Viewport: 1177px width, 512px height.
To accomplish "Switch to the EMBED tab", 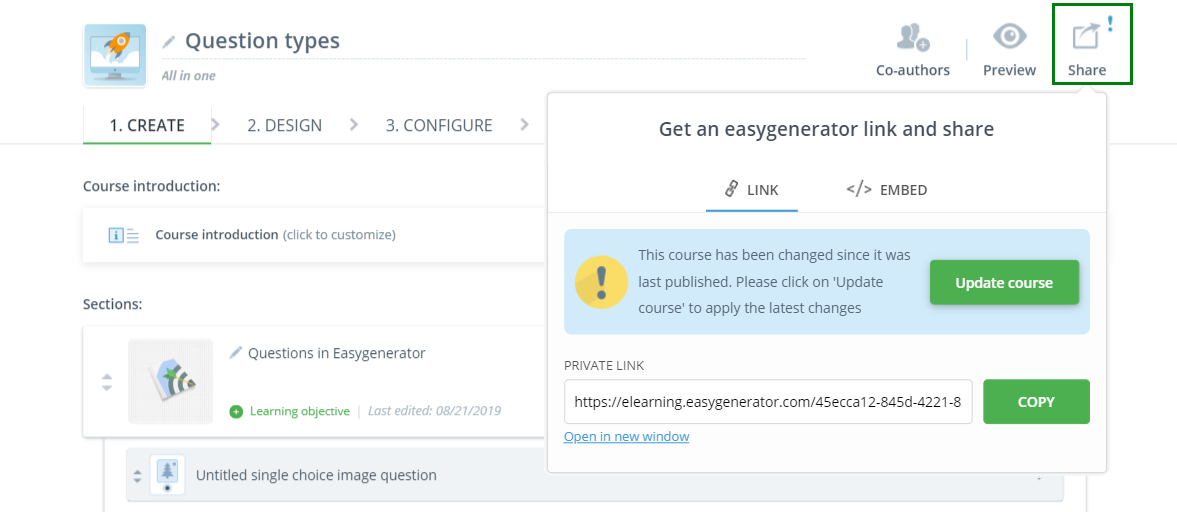I will (886, 190).
